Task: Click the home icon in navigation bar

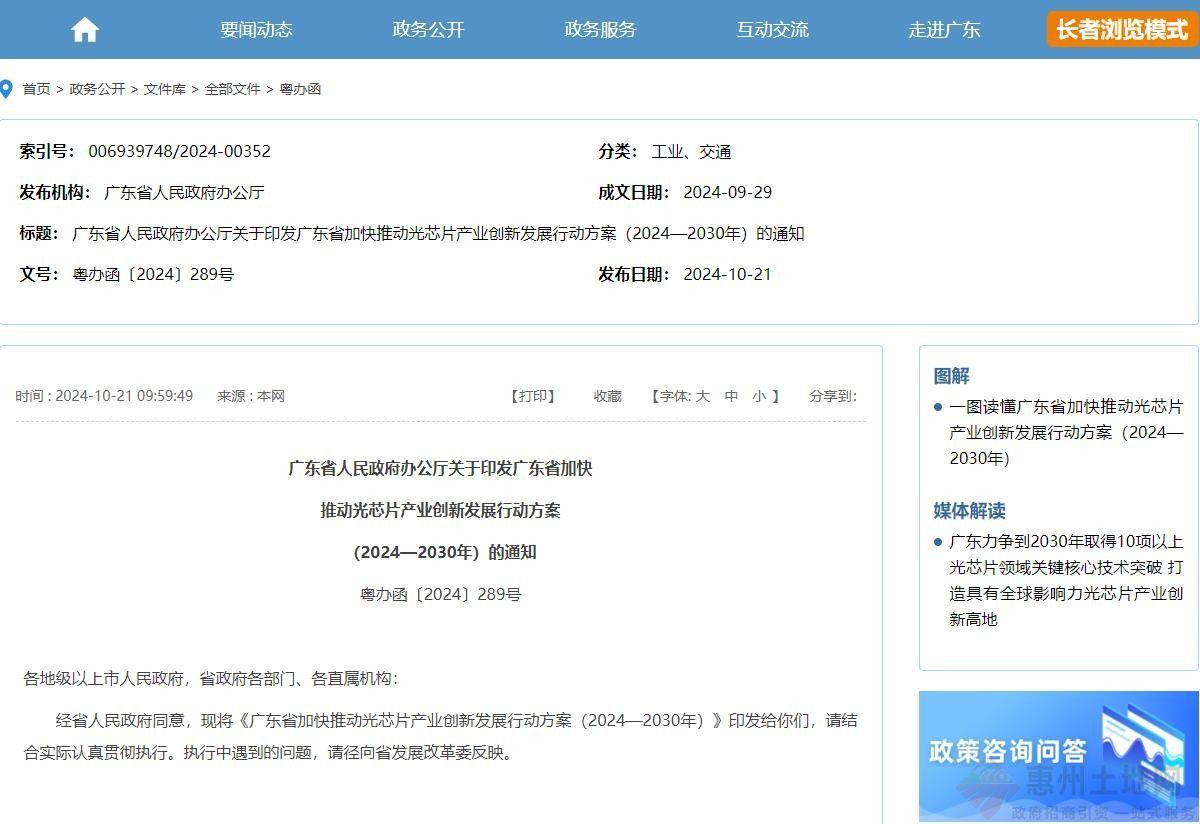Action: pos(85,30)
